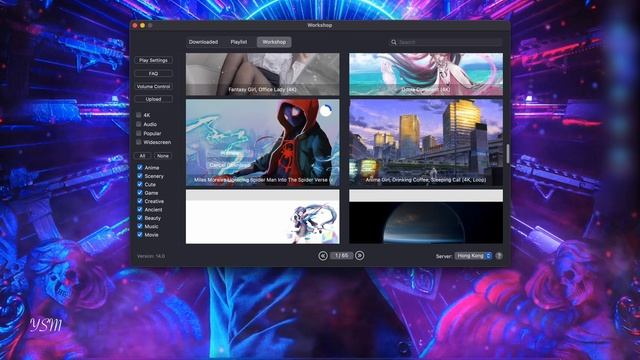Select All categories button
640x360 pixels.
coord(142,156)
